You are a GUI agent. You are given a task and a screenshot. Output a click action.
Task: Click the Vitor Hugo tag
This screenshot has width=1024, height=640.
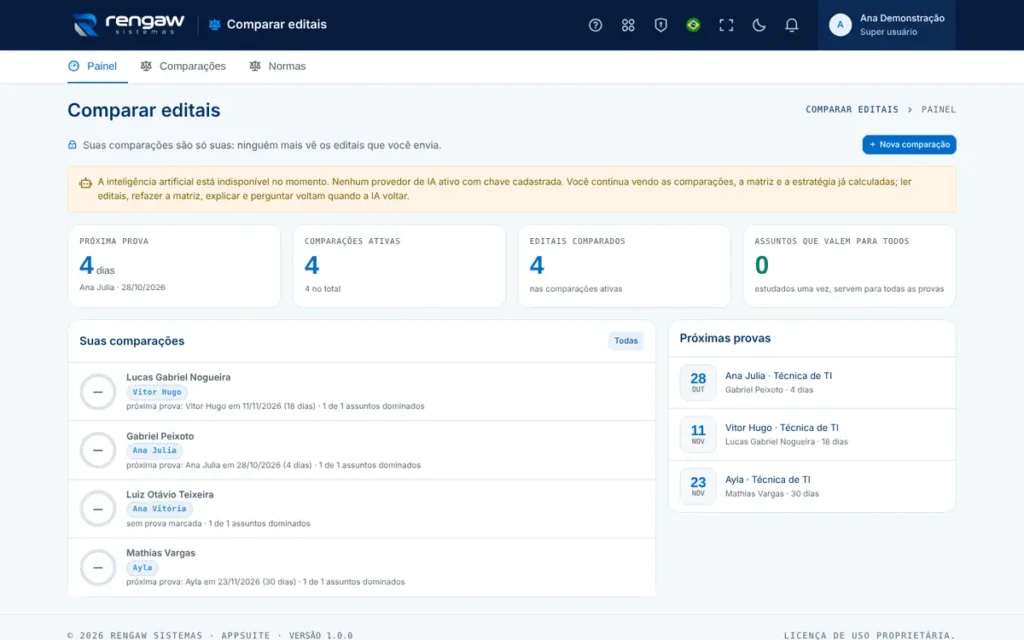click(x=157, y=392)
